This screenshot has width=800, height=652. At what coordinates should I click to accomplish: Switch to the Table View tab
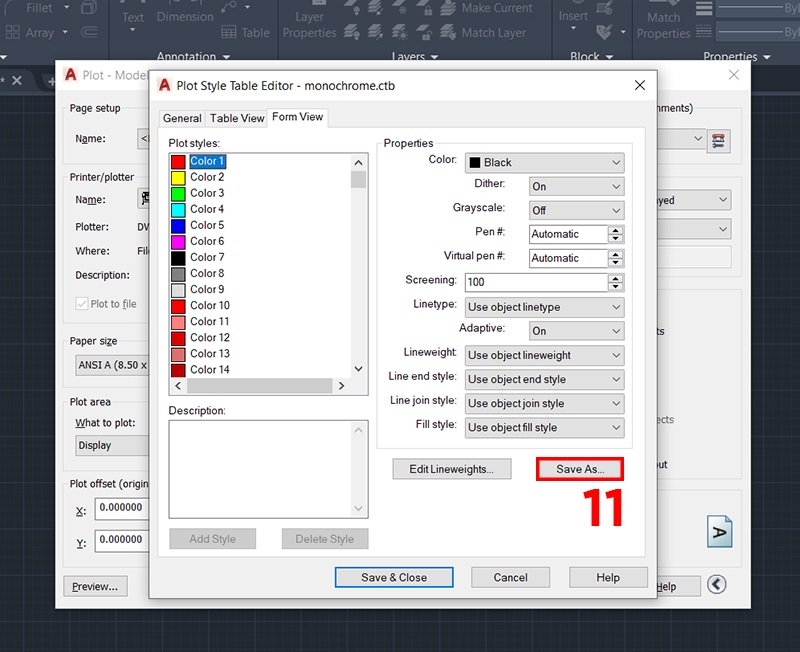coord(237,118)
